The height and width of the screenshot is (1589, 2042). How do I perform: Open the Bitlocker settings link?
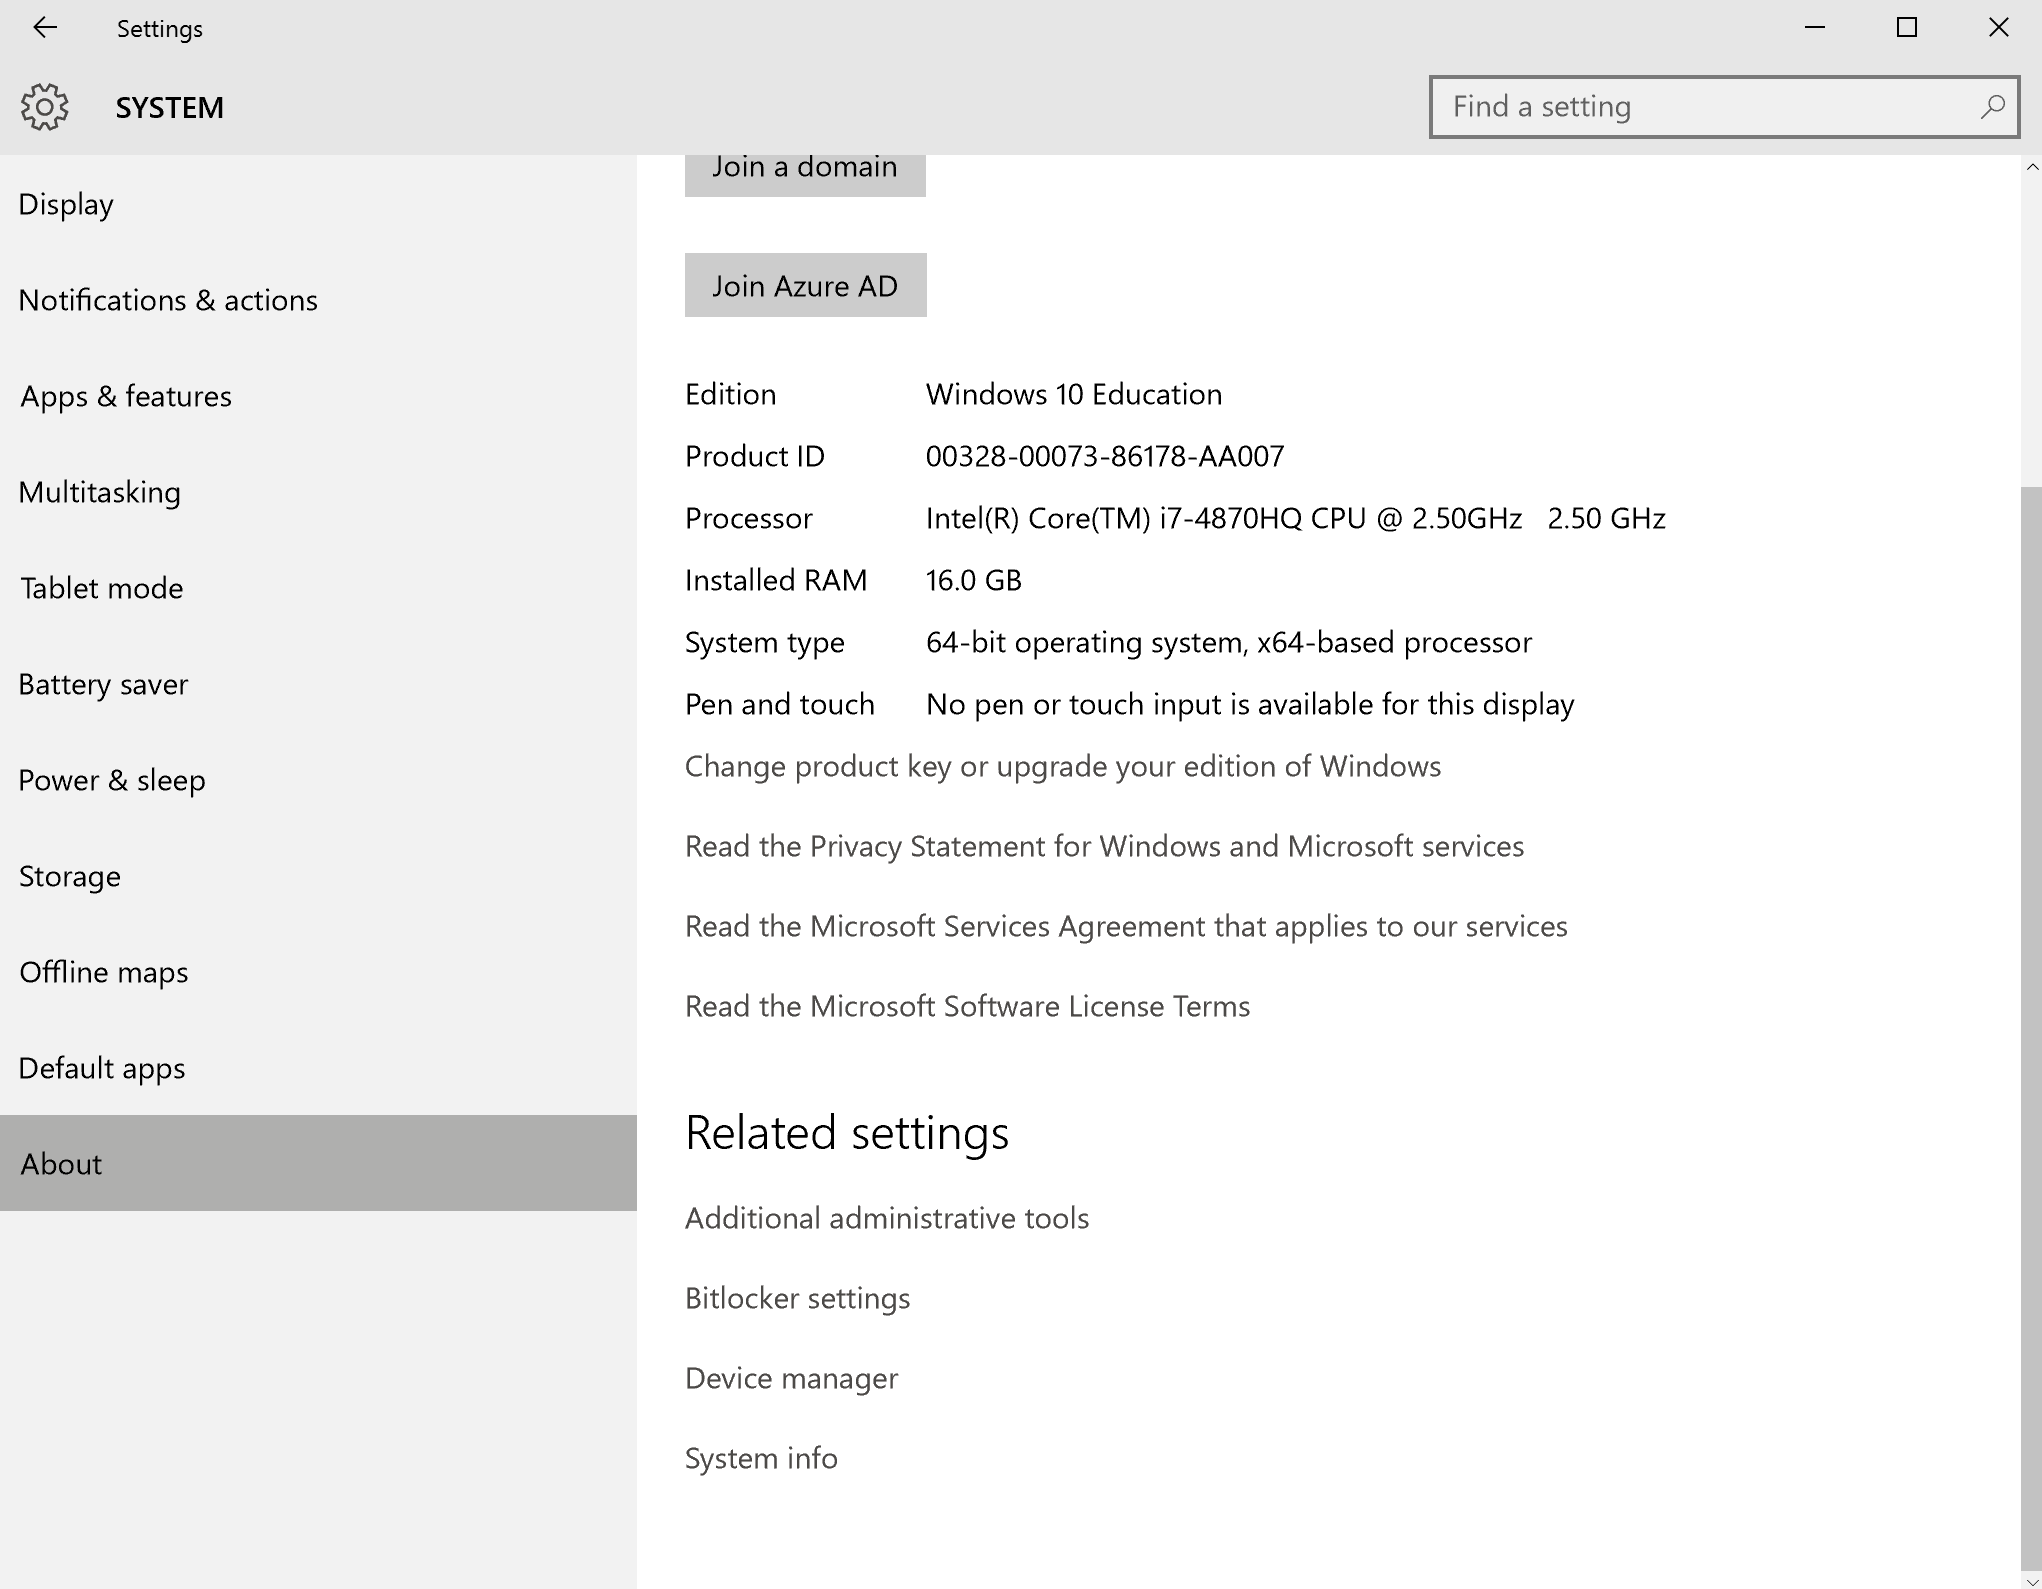[x=797, y=1298]
